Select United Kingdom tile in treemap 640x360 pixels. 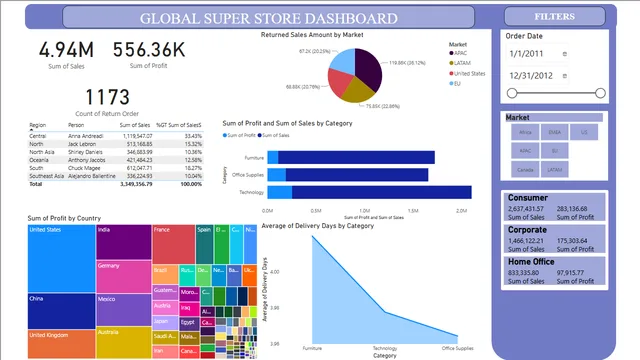62,344
